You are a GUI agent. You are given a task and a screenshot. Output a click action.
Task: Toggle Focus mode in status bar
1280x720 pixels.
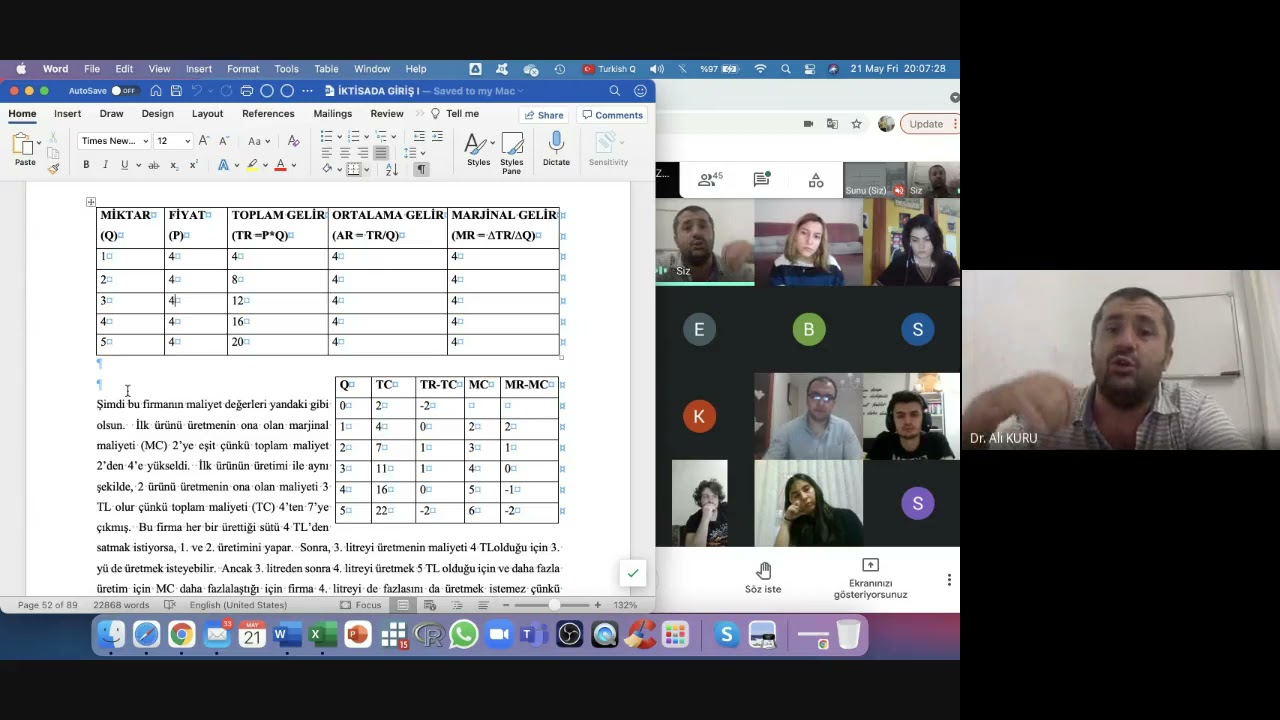coord(361,605)
